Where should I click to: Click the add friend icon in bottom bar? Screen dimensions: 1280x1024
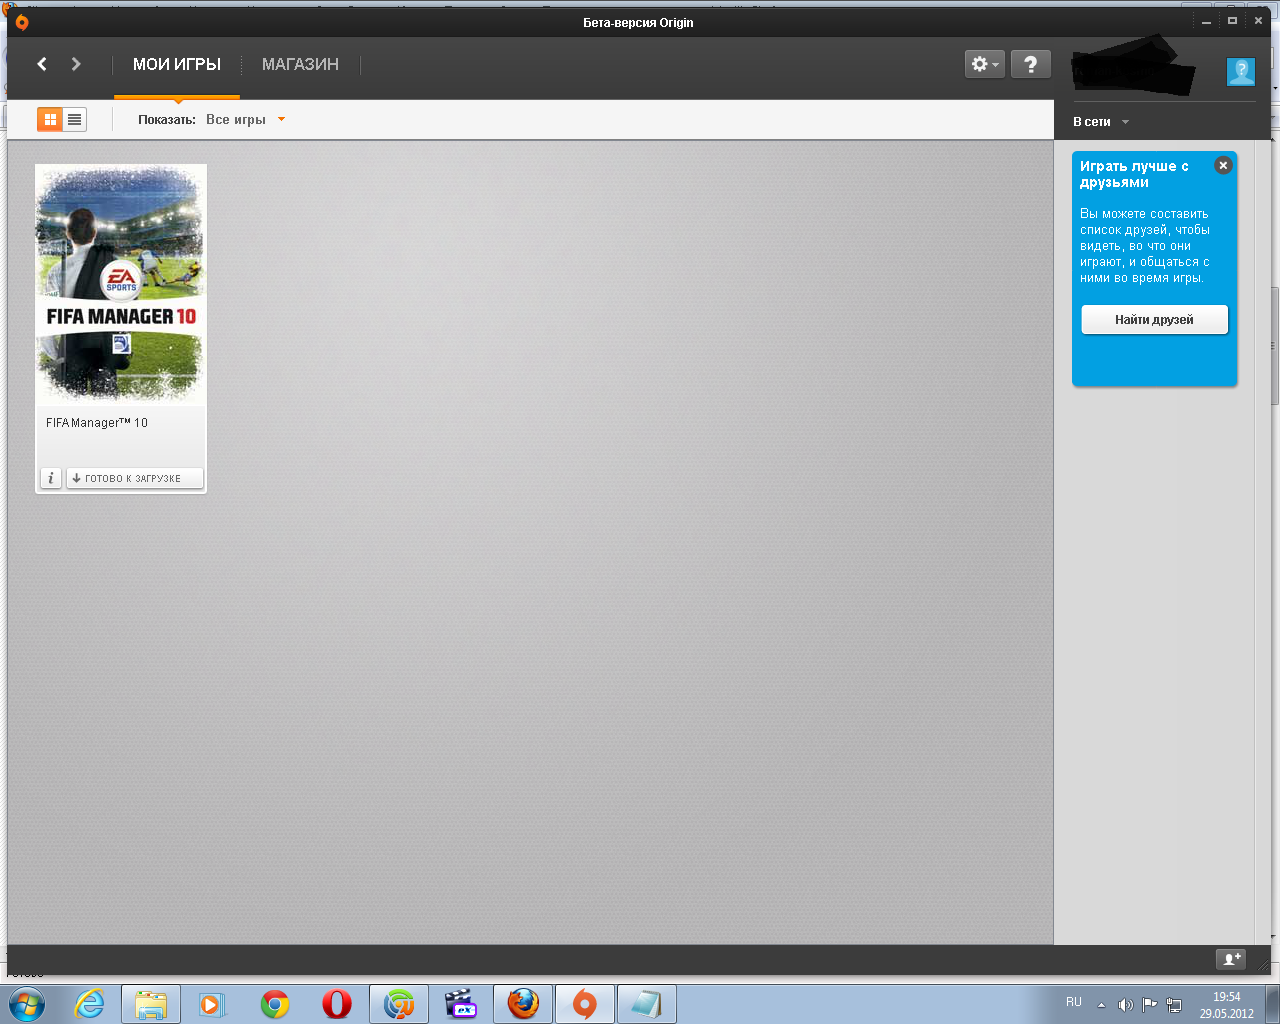(x=1230, y=959)
